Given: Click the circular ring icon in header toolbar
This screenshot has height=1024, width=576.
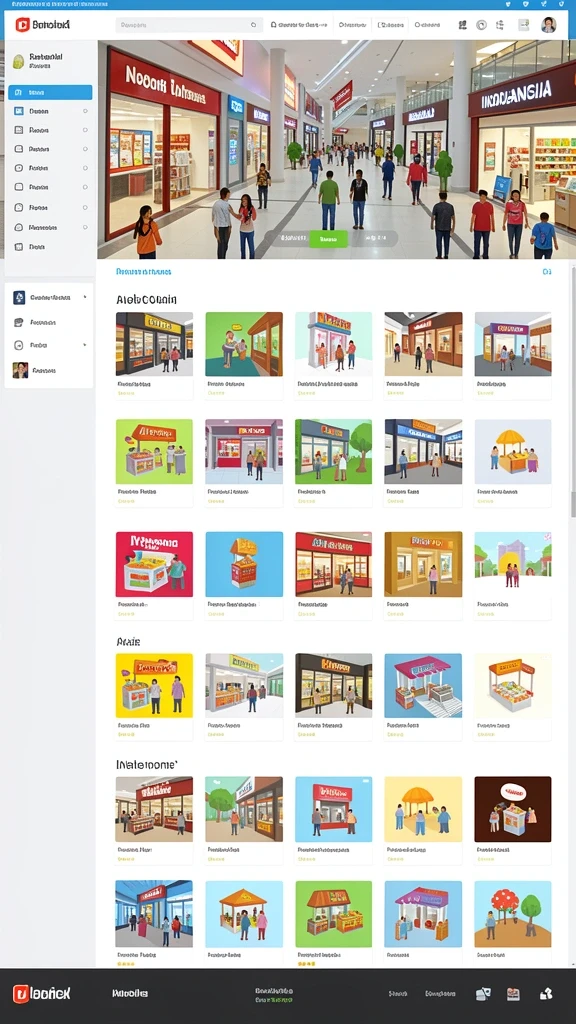Looking at the screenshot, I should coord(481,25).
